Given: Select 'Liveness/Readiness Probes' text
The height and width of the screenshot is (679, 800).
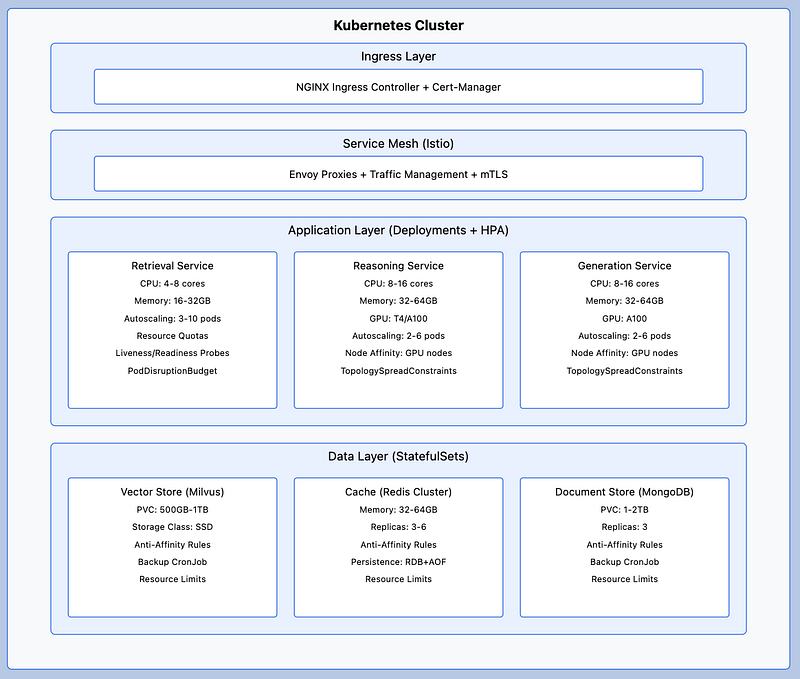Looking at the screenshot, I should [172, 353].
